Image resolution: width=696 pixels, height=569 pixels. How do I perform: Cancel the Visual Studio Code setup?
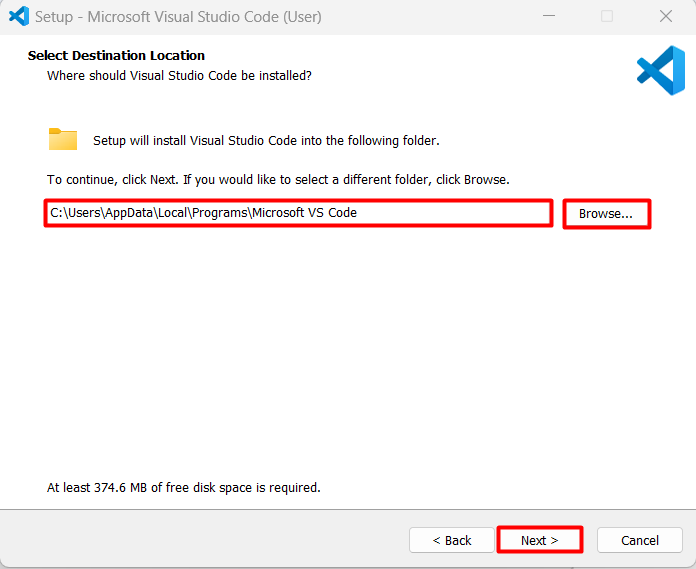point(640,540)
